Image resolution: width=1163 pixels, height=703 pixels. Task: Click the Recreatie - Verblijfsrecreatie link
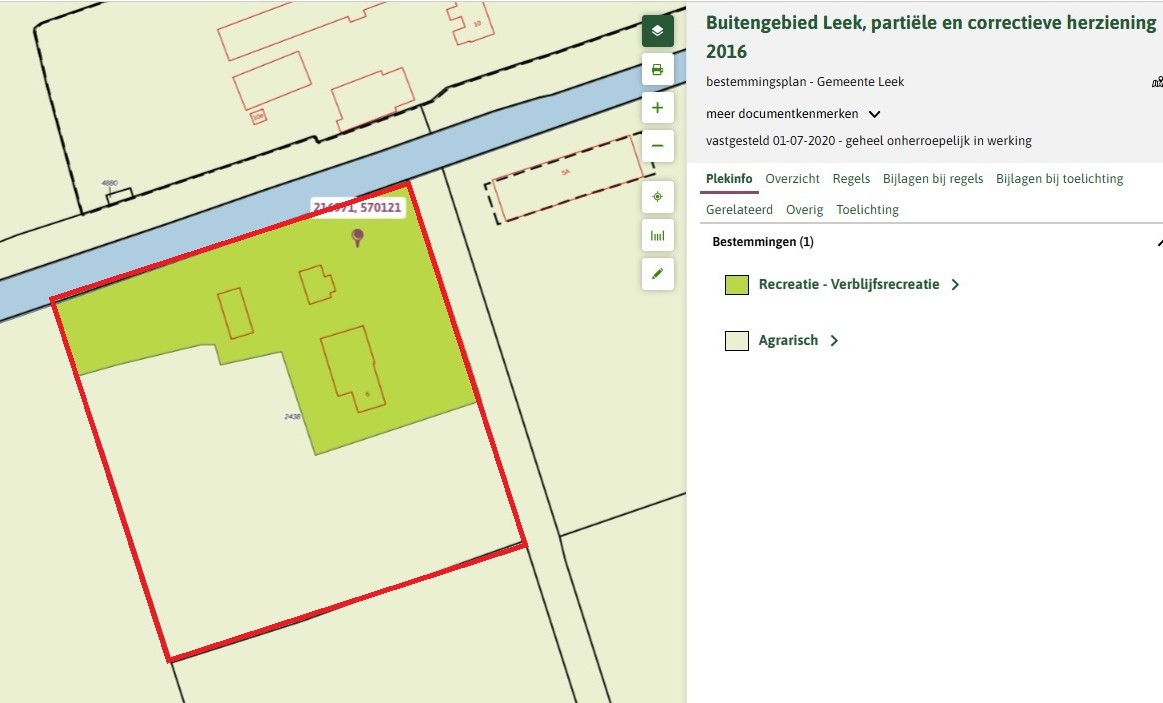click(x=849, y=285)
